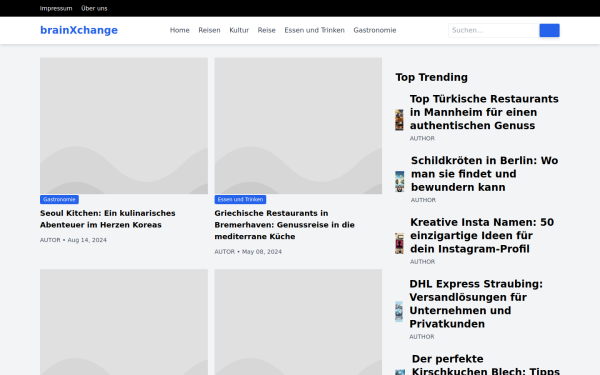600x375 pixels.
Task: Click thumbnail beside Kreative Insta Namen article
Action: 399,243
